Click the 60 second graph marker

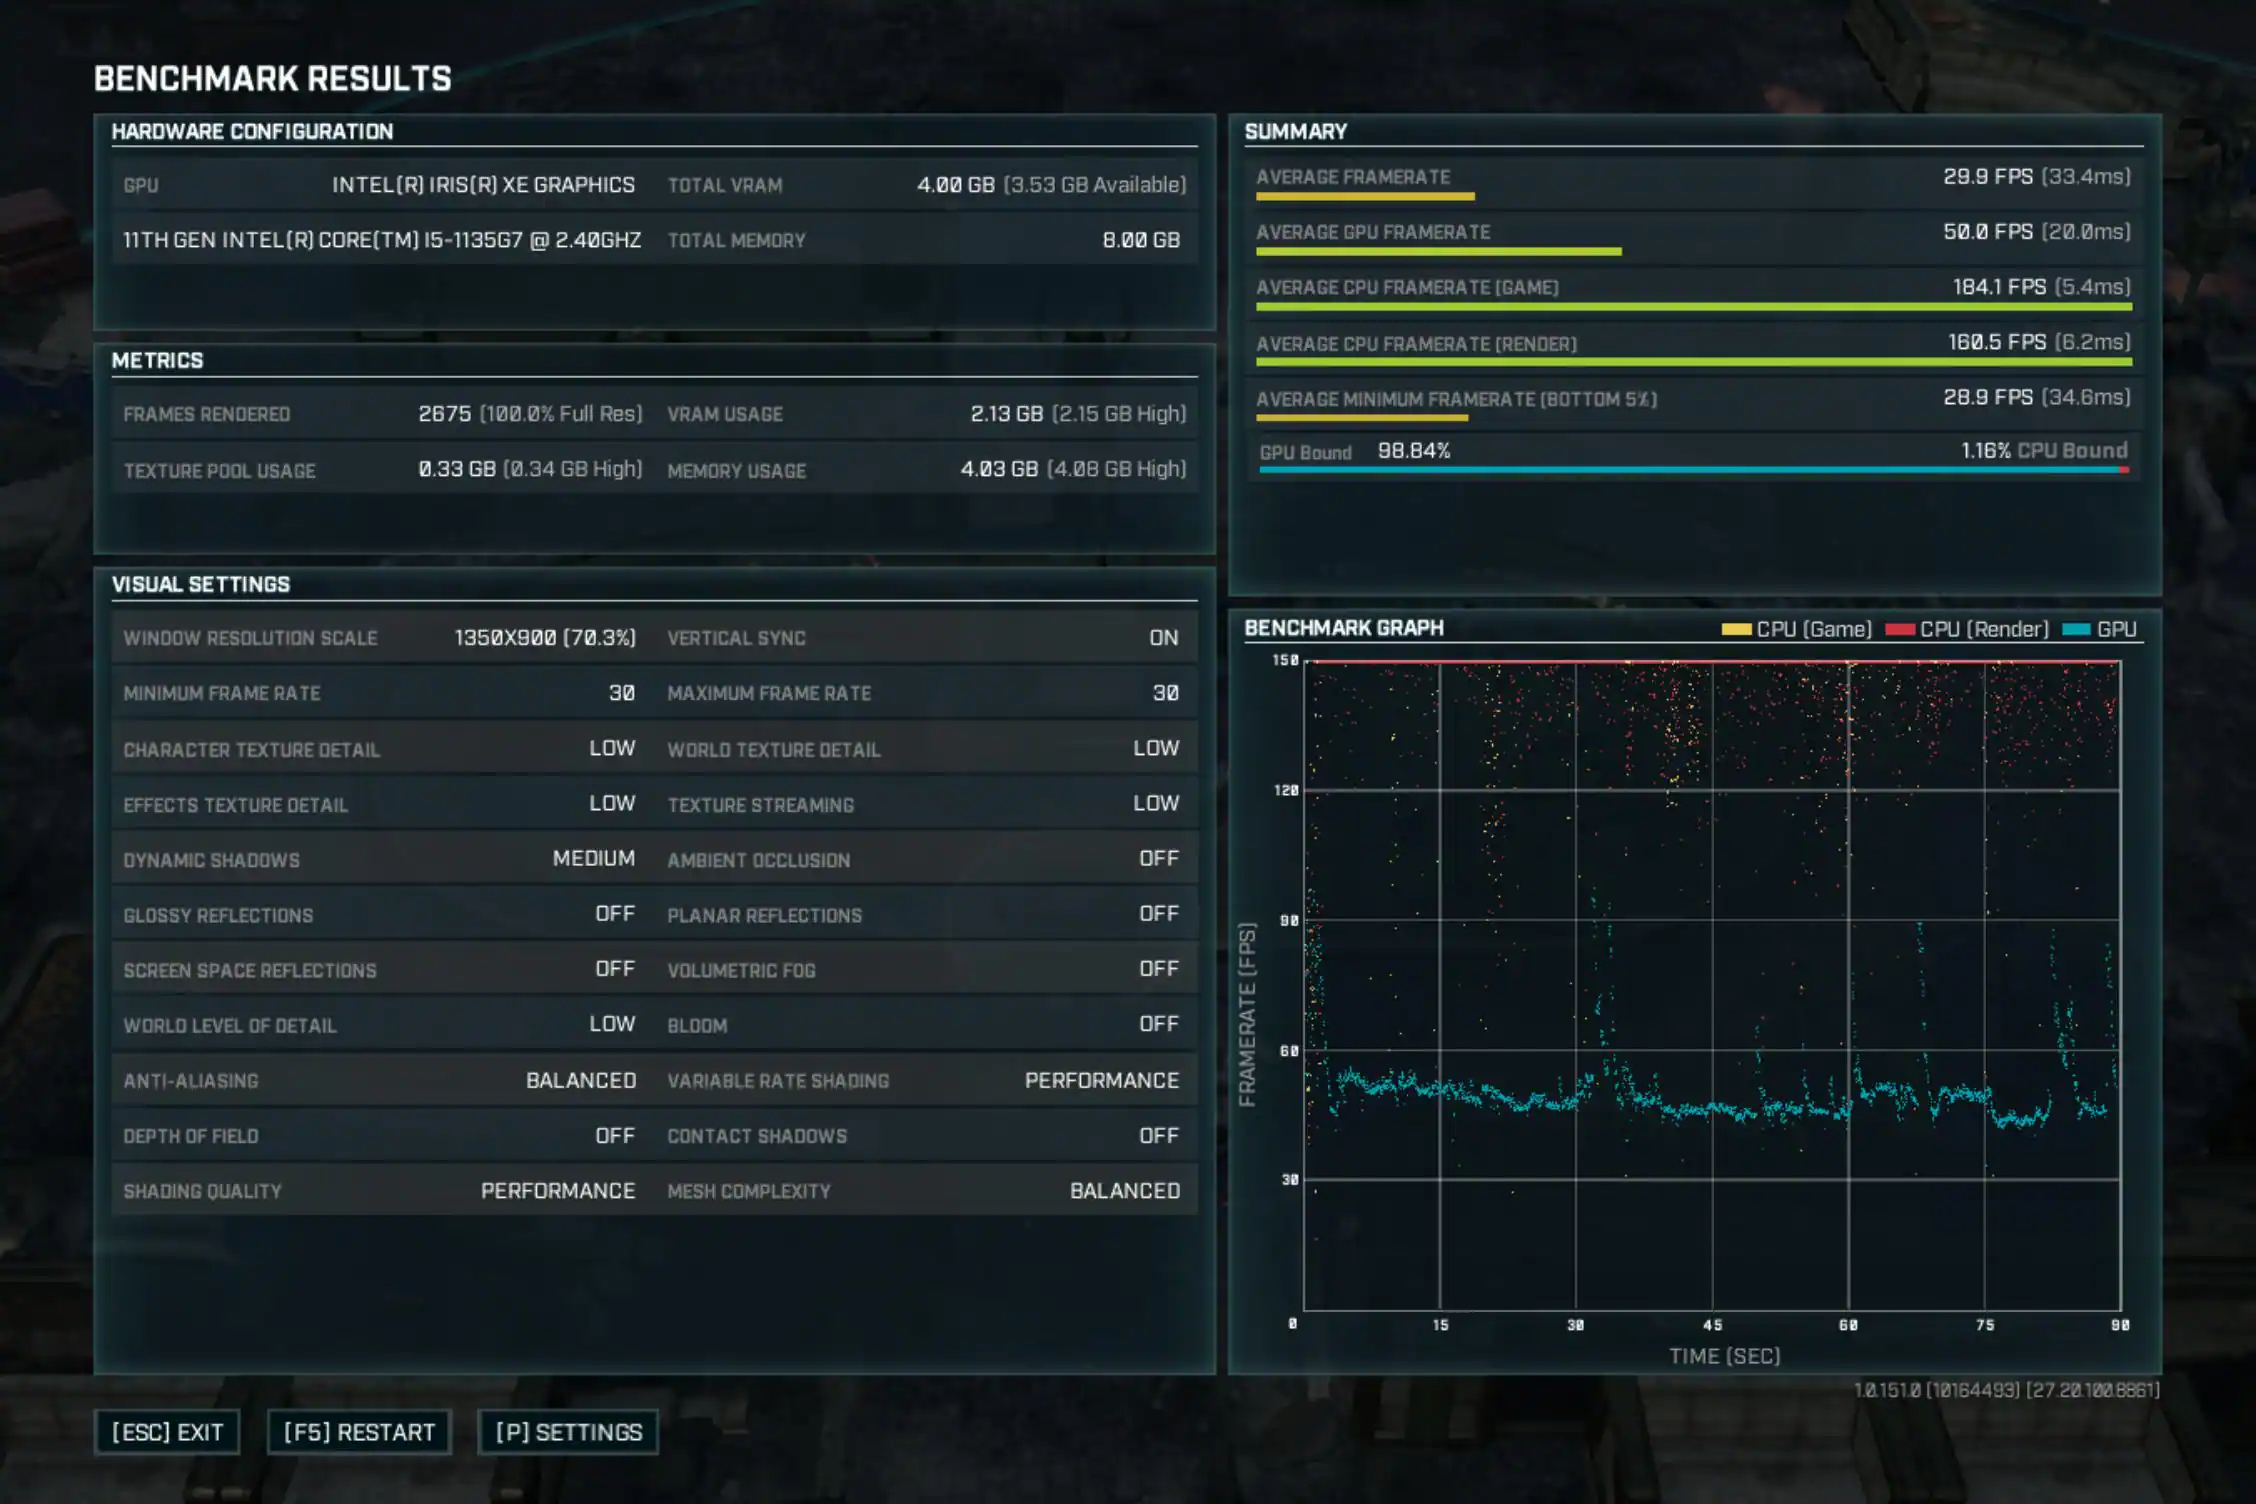click(1848, 1325)
